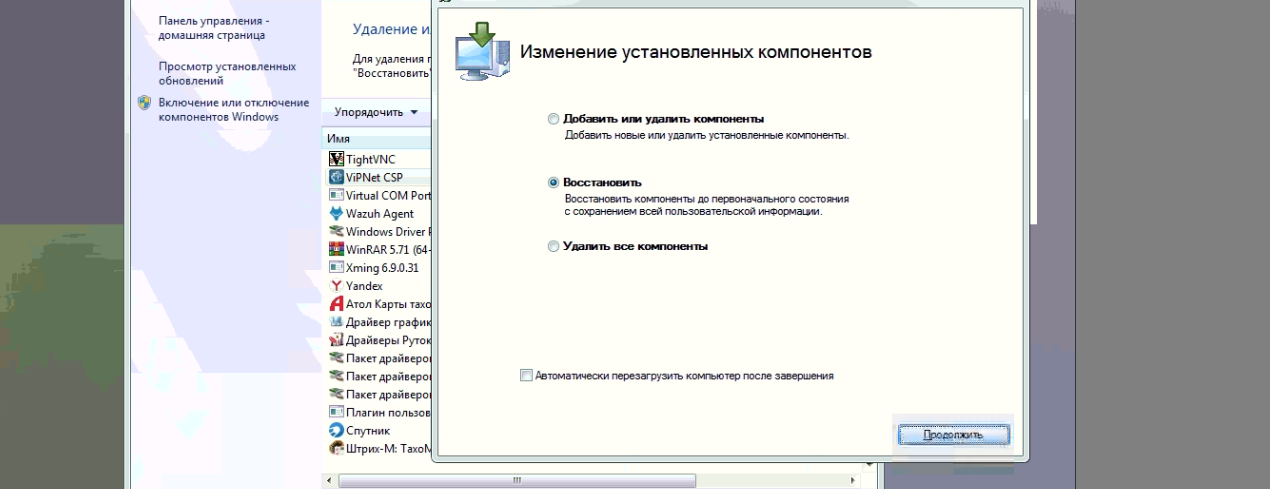
Task: Select 'Добавить или удалить компоненты' radio button
Action: [x=553, y=119]
